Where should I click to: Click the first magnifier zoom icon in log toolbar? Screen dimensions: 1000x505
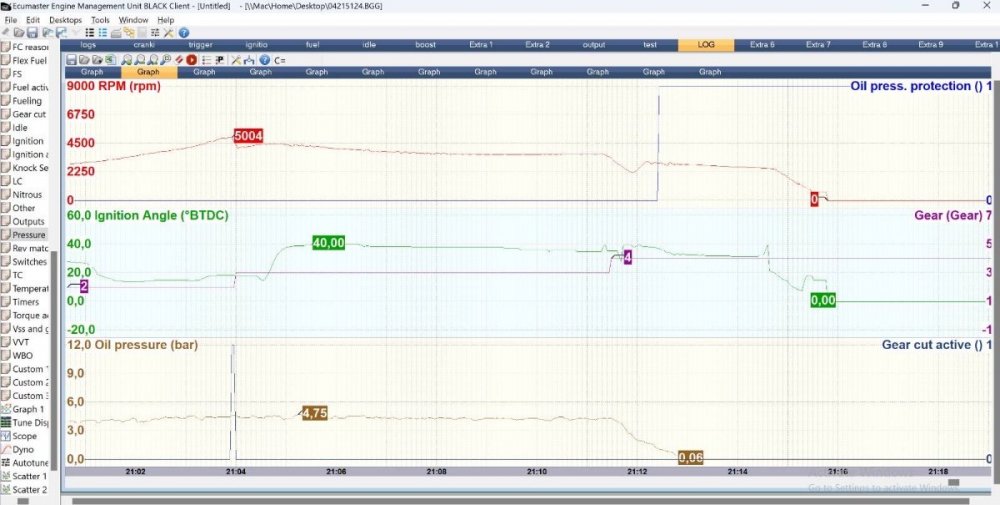pos(127,60)
